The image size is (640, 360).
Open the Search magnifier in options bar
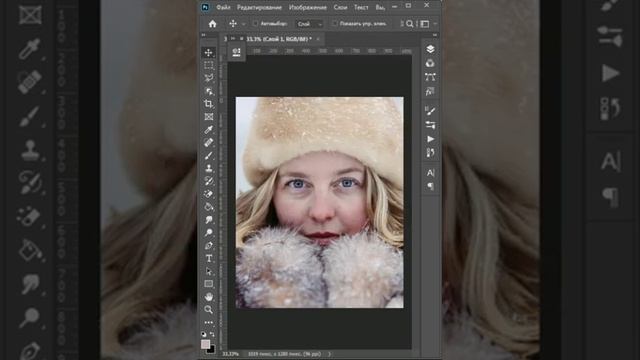click(409, 24)
